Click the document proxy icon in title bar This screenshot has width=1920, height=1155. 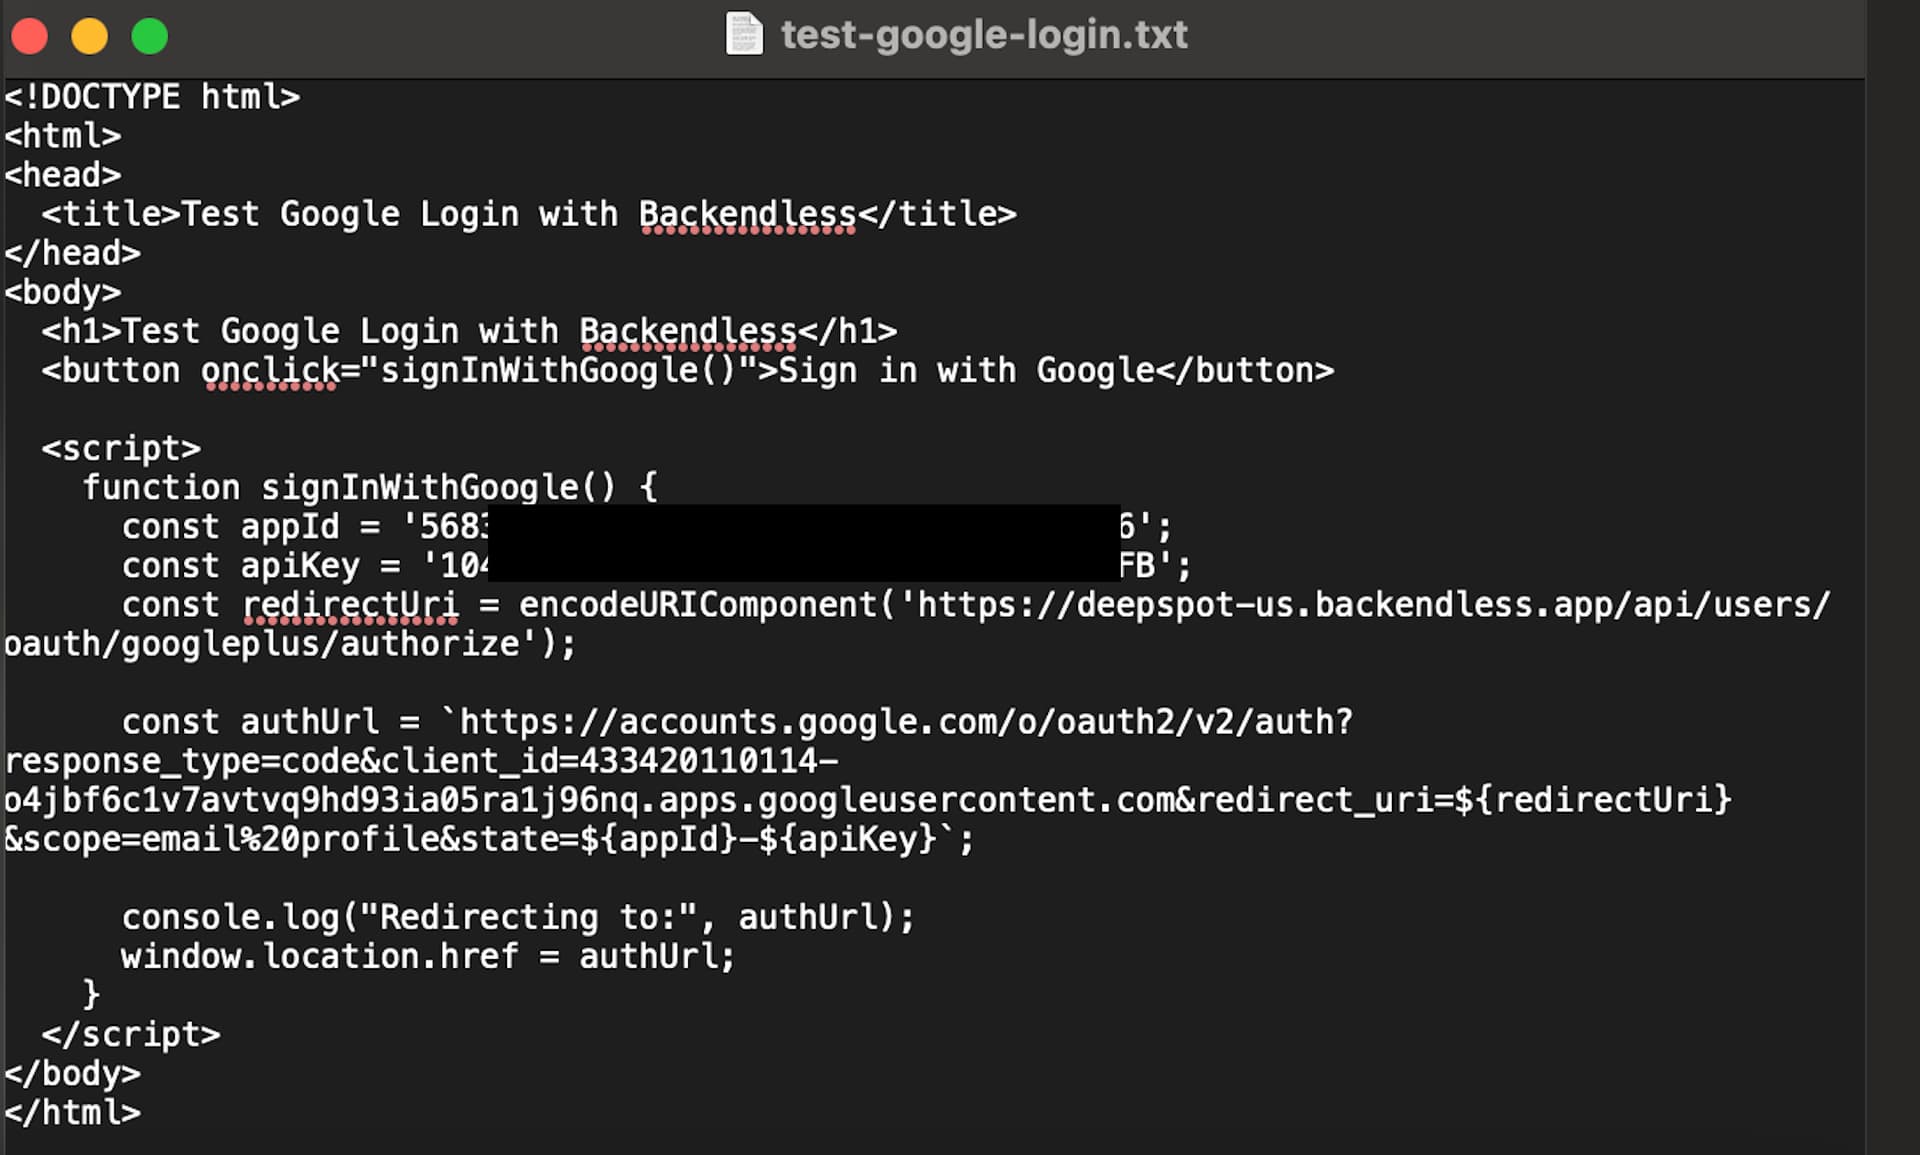pos(743,34)
